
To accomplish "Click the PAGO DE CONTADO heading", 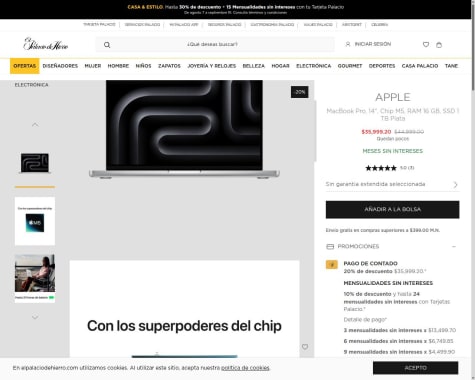I will (370, 263).
